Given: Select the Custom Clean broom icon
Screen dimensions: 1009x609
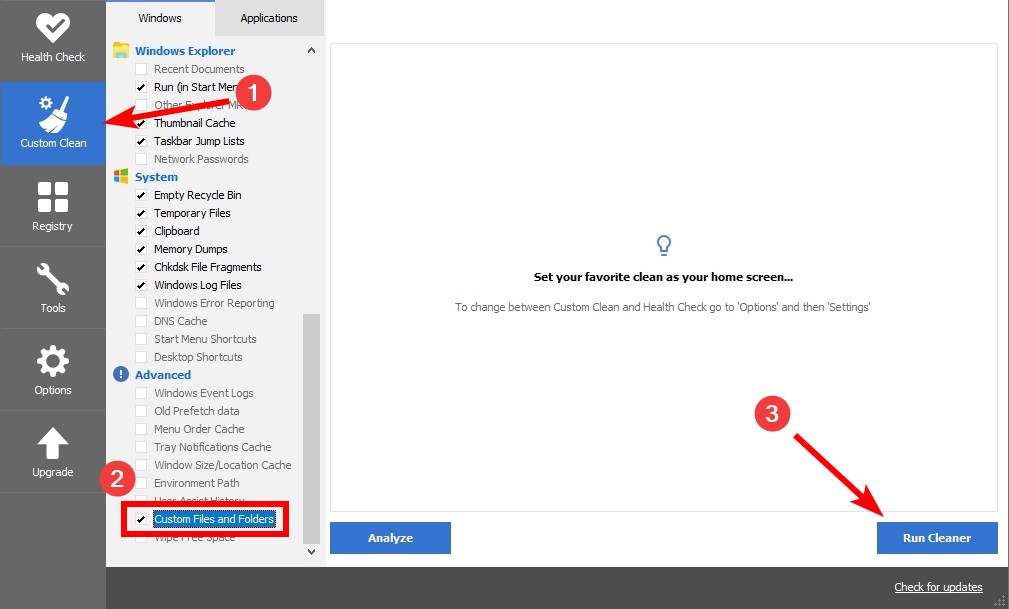Looking at the screenshot, I should coord(53,113).
